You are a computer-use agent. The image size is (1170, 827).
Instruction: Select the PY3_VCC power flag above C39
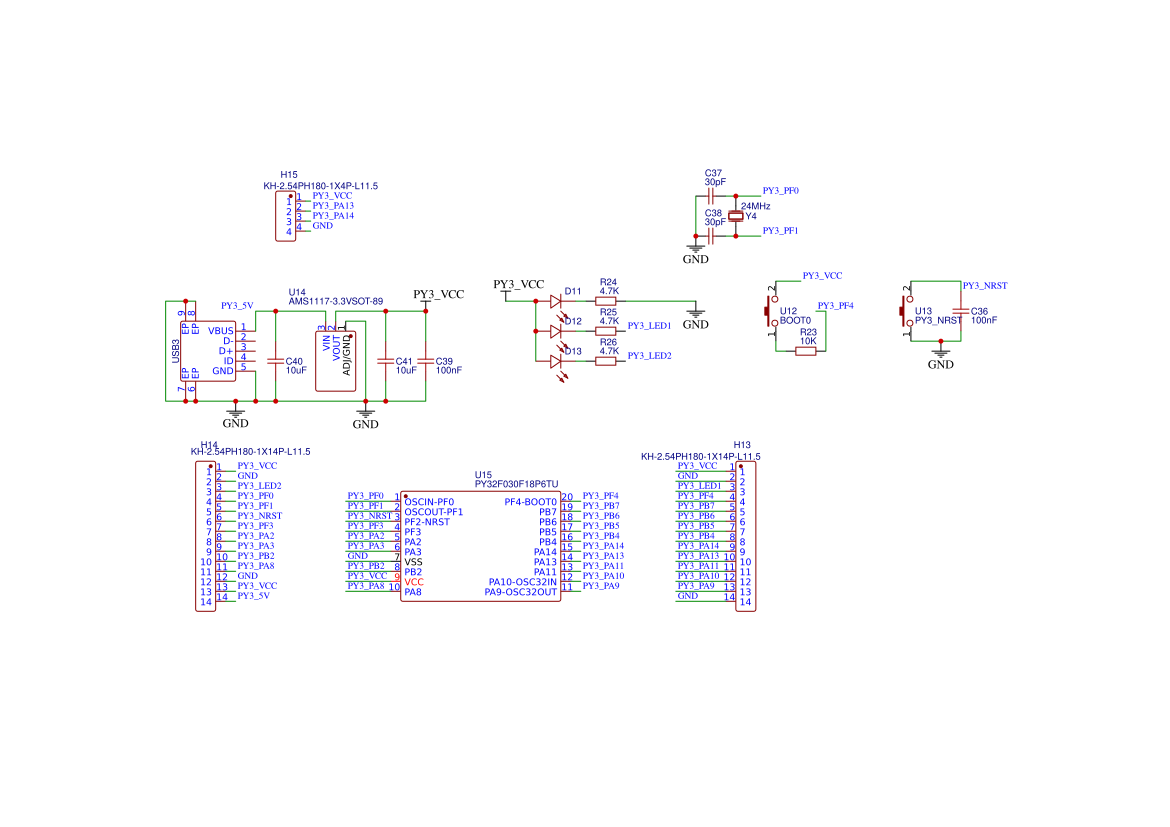pyautogui.click(x=439, y=296)
